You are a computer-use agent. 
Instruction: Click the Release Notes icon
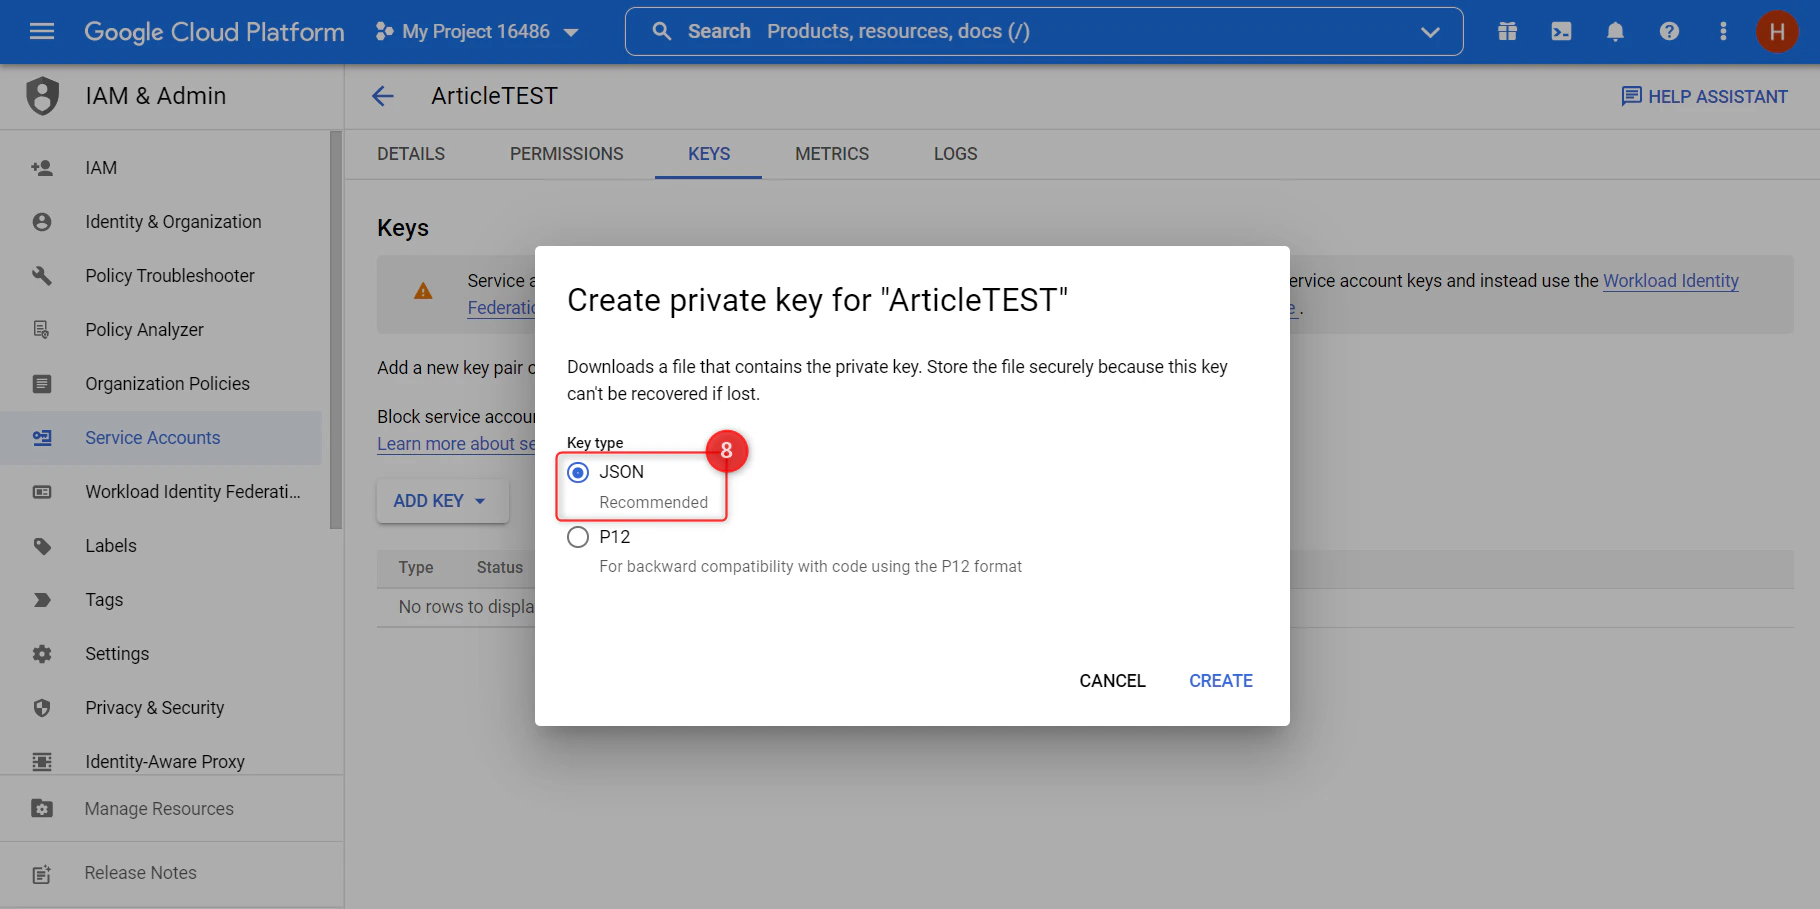point(42,874)
